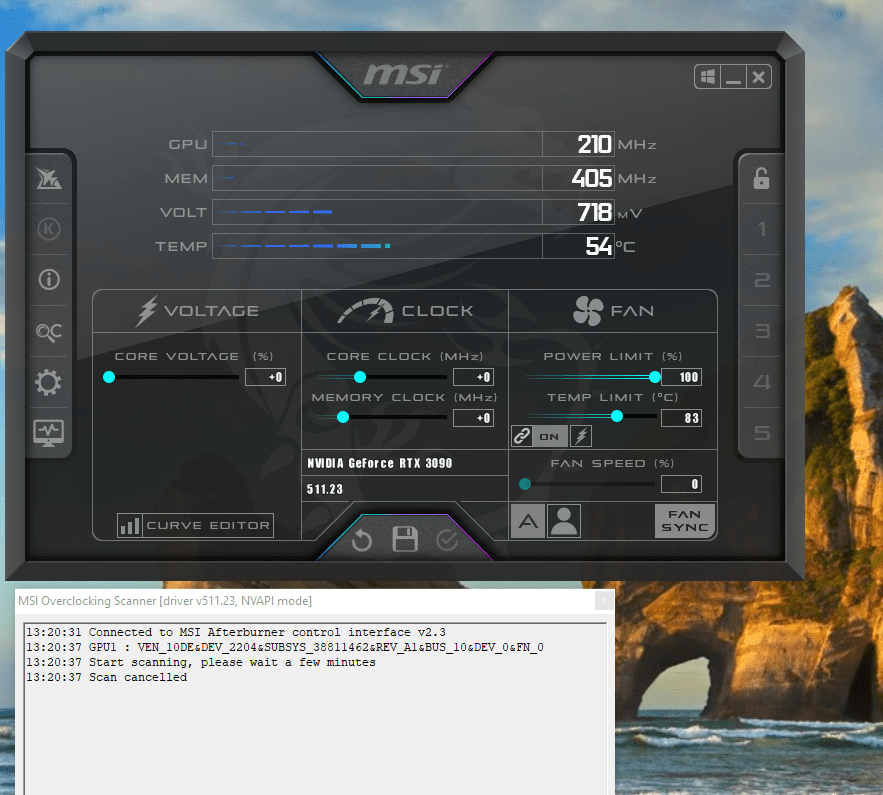Viewport: 883px width, 795px height.
Task: Select profile slot 3
Action: tap(762, 330)
